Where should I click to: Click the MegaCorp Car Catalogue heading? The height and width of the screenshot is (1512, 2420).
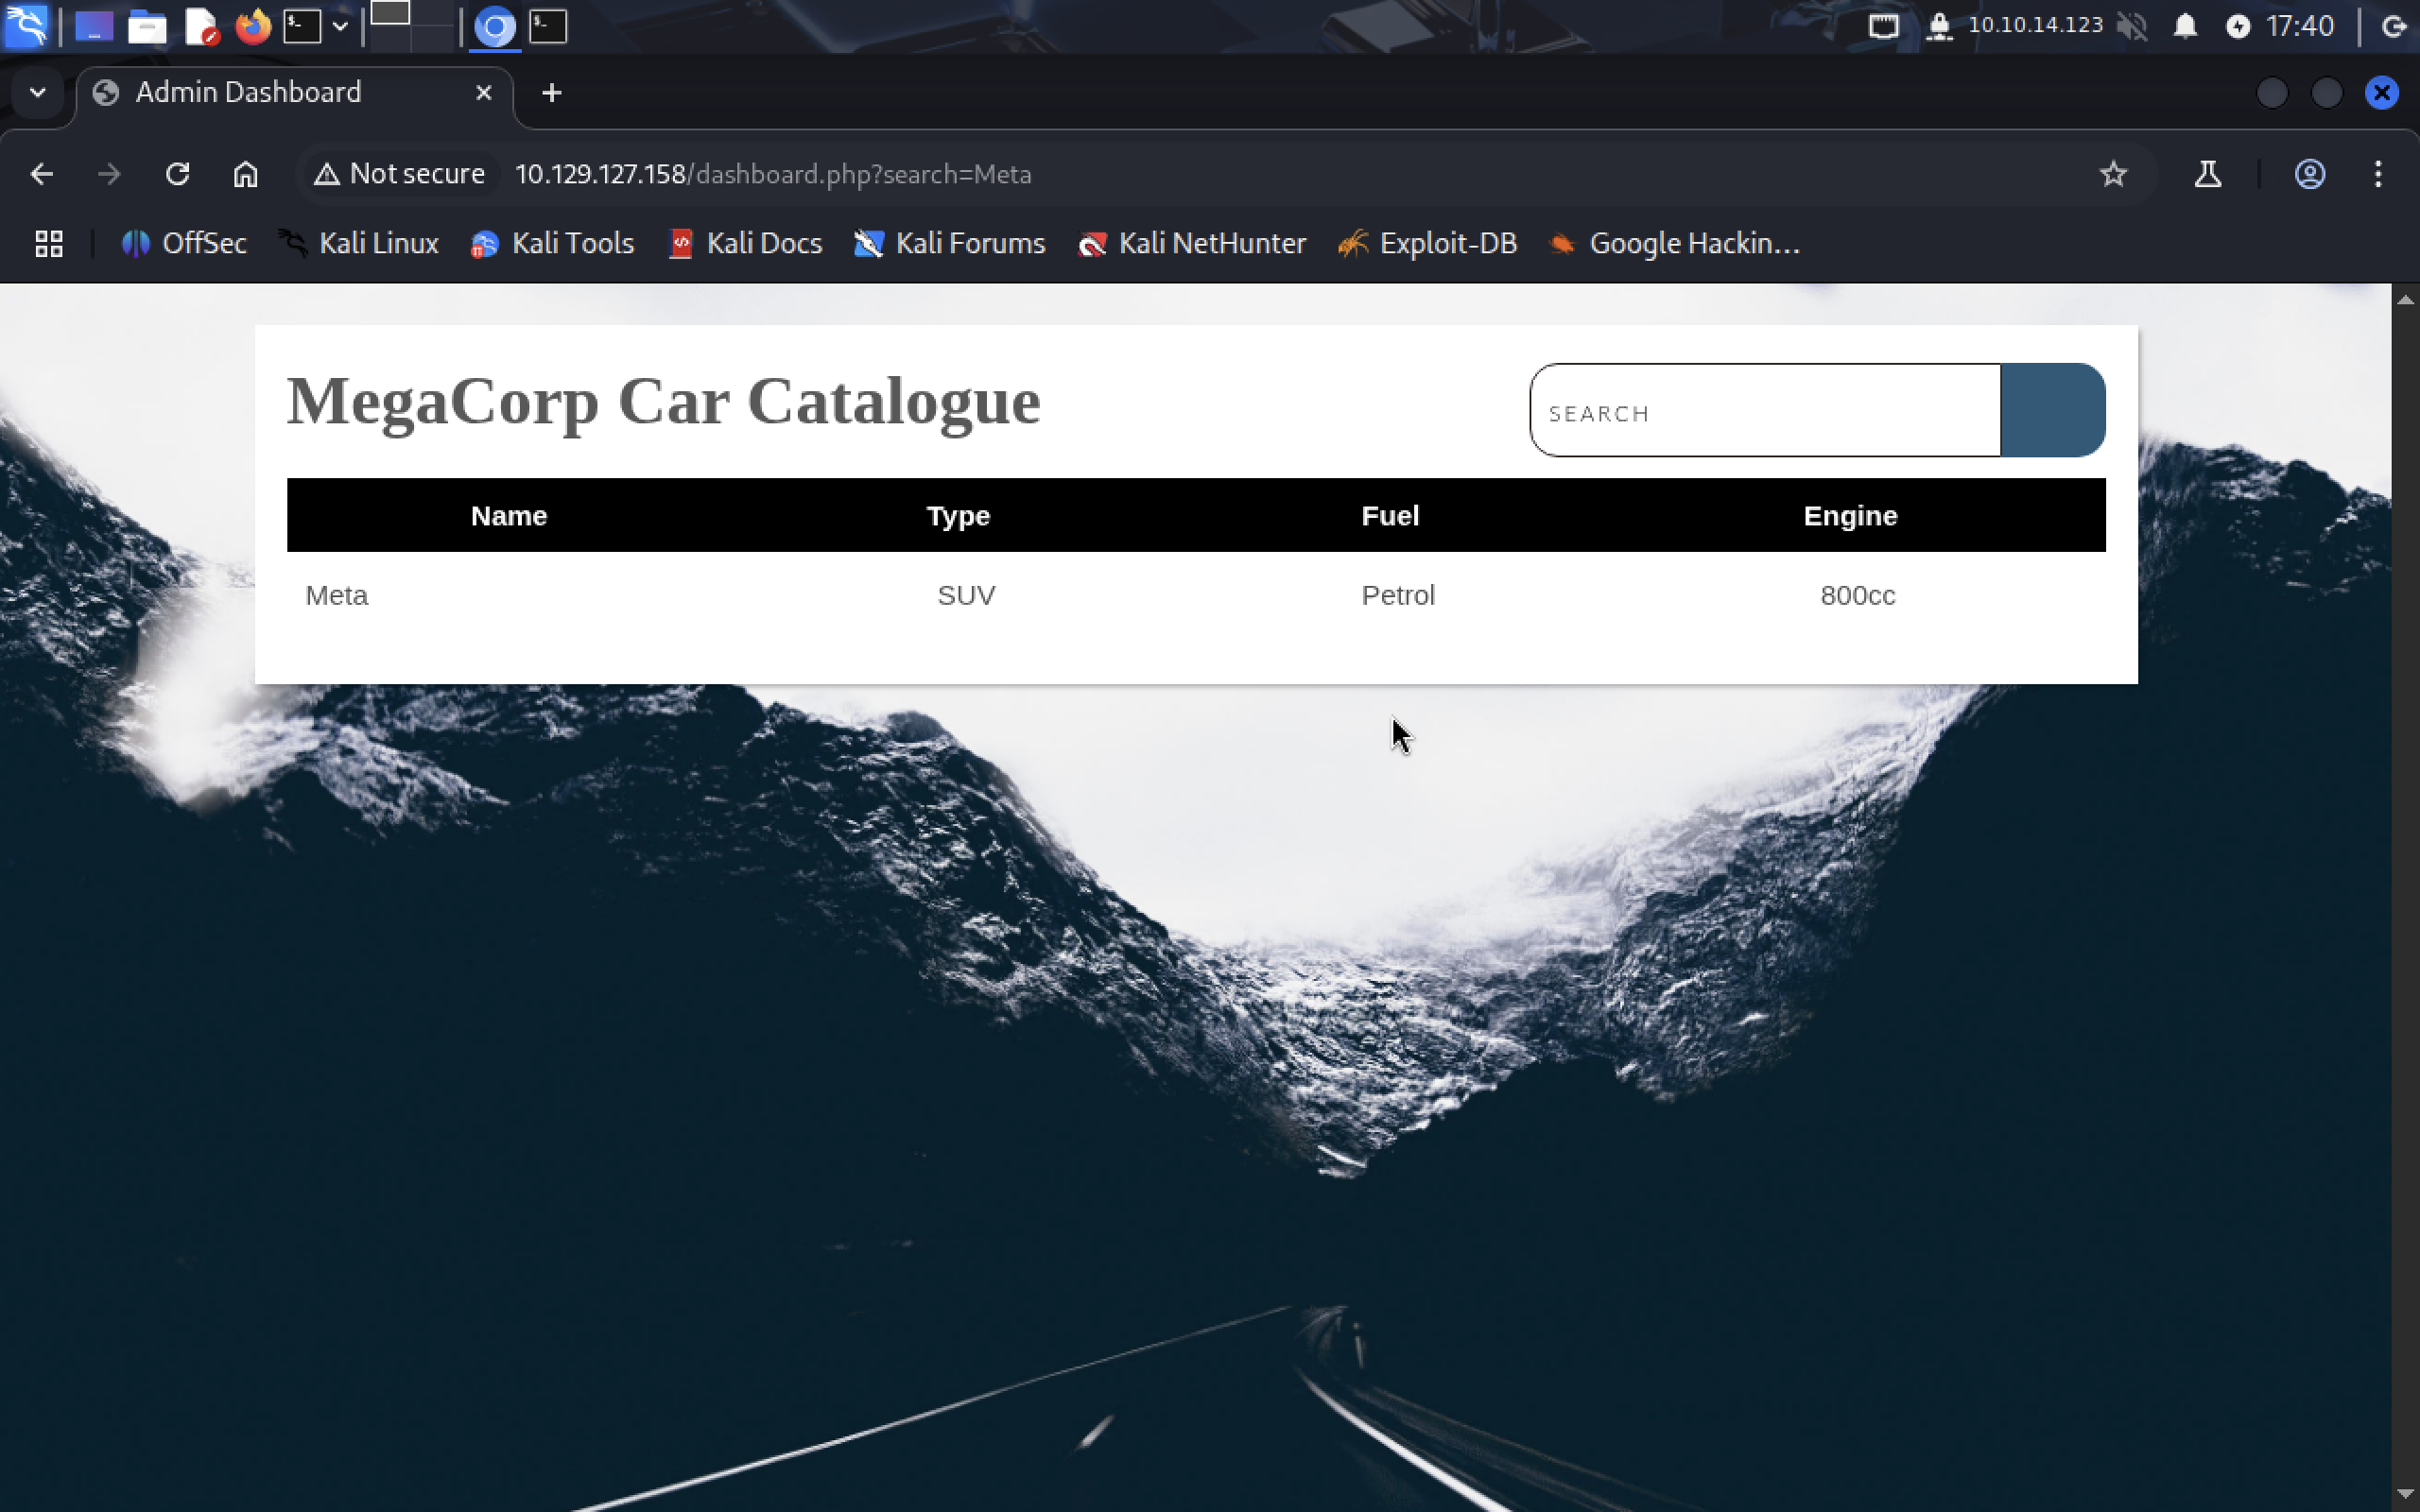point(663,402)
